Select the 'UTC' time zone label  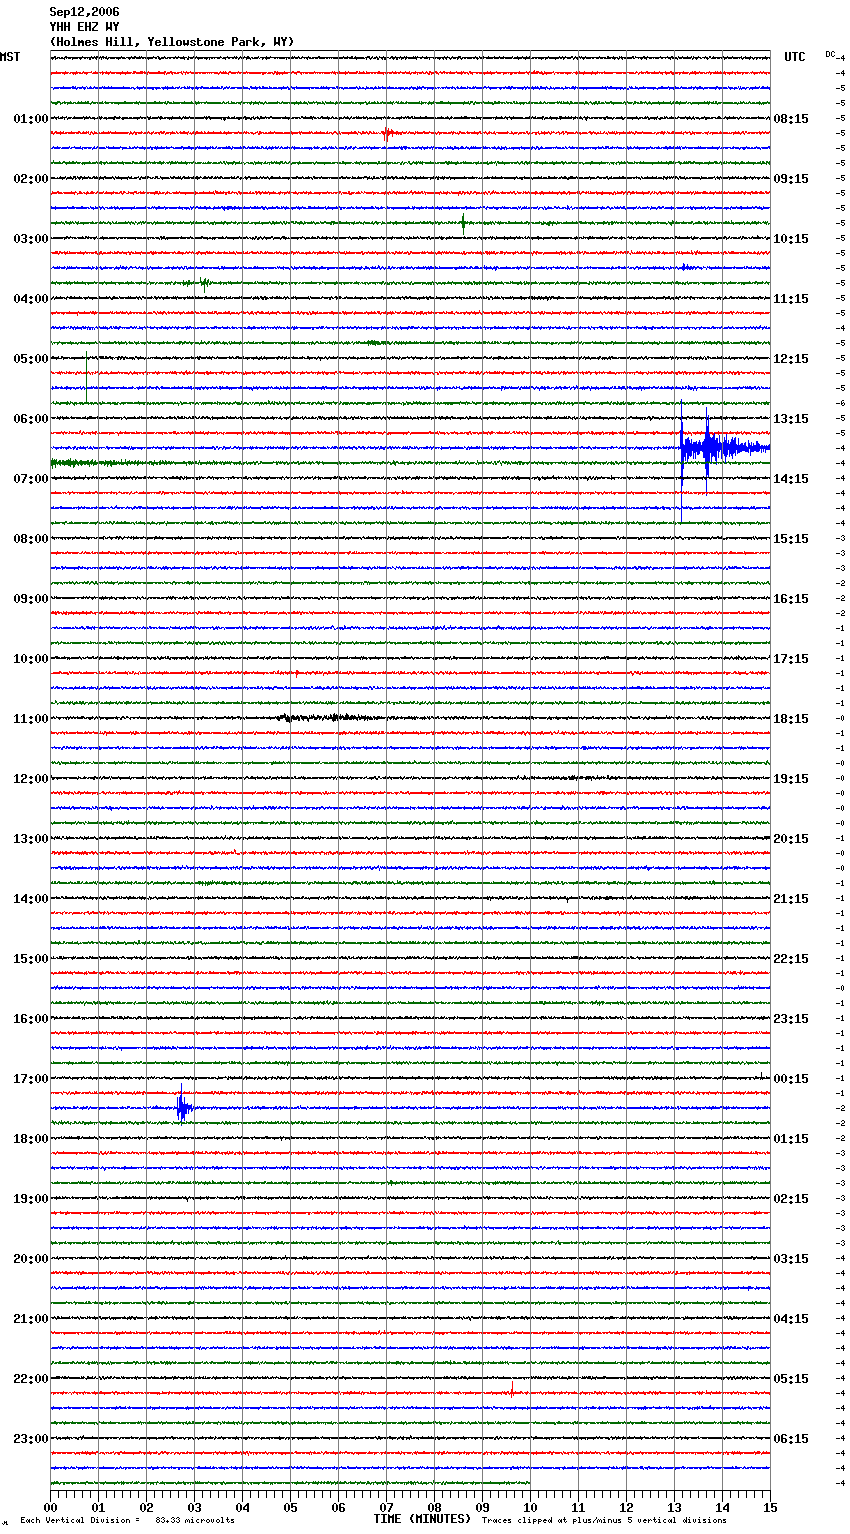click(x=795, y=57)
